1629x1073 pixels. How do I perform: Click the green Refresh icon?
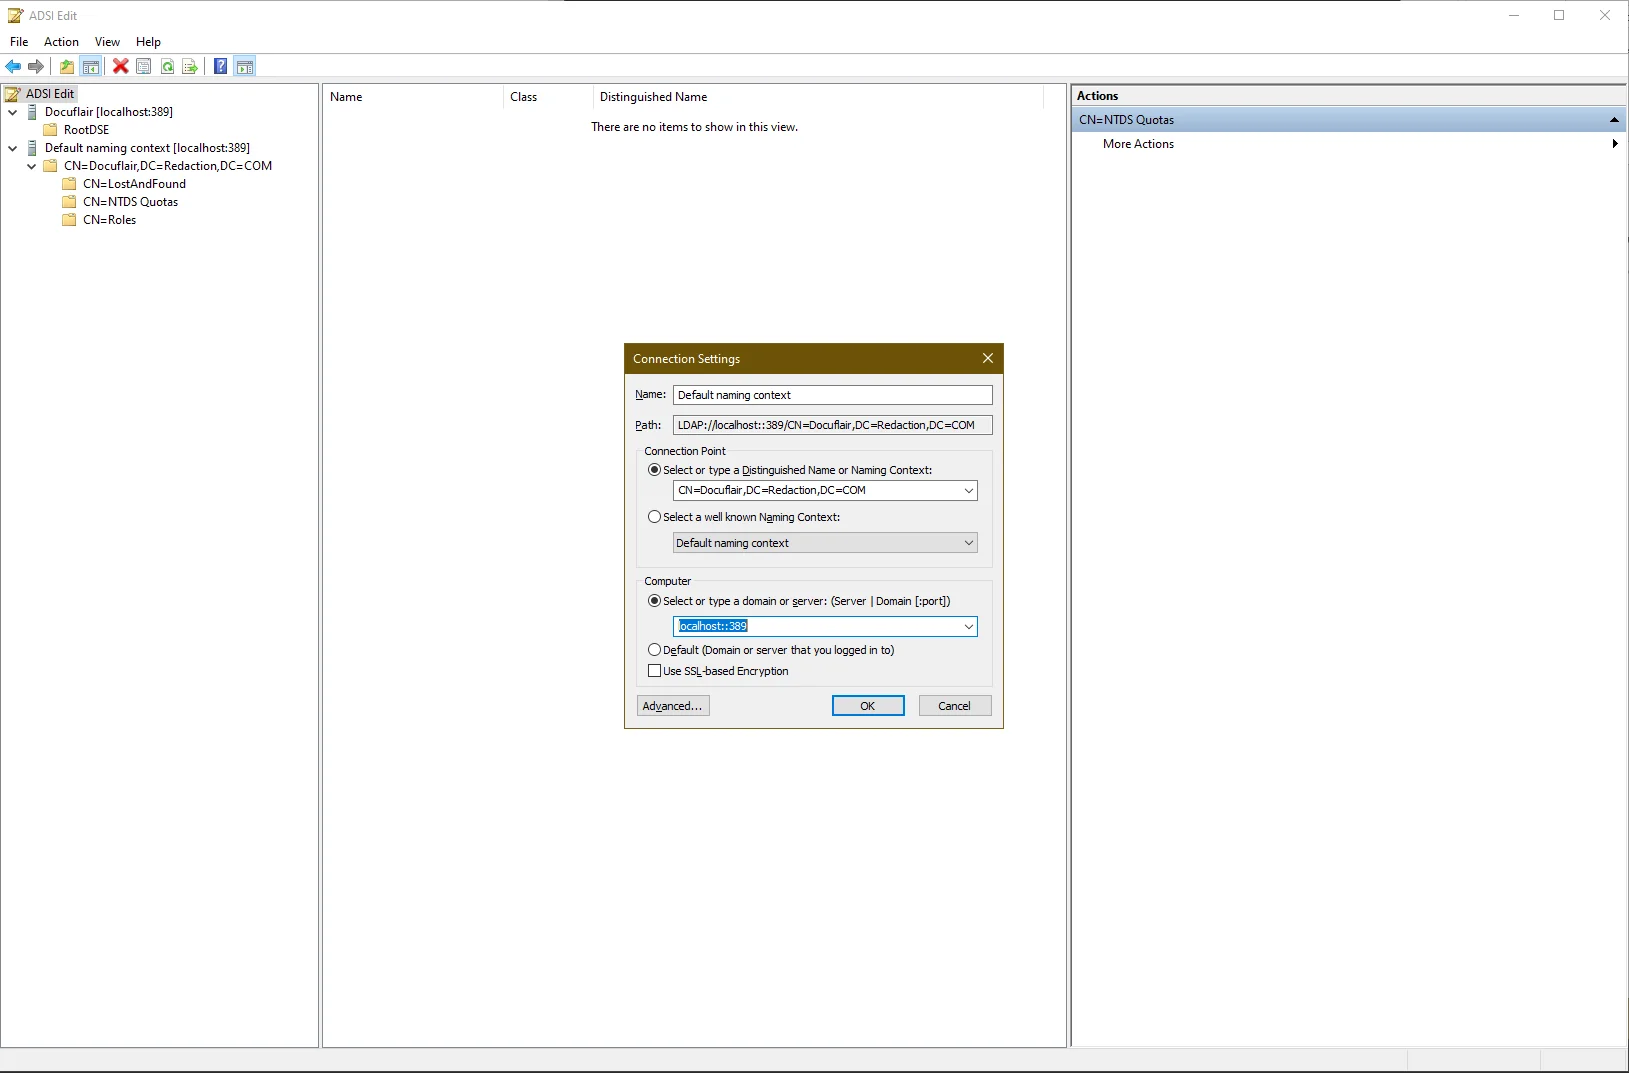[x=167, y=67]
